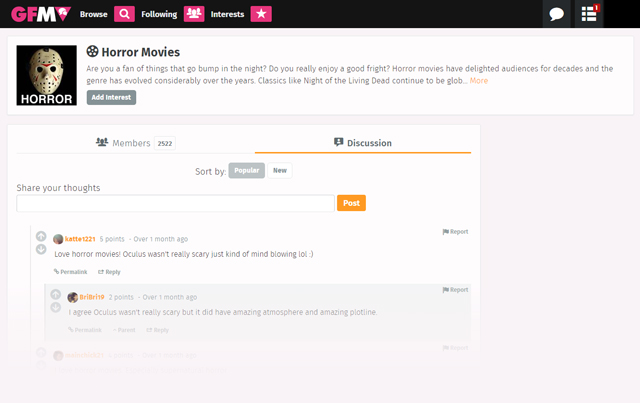
Task: Click the orange Post button
Action: 351,203
